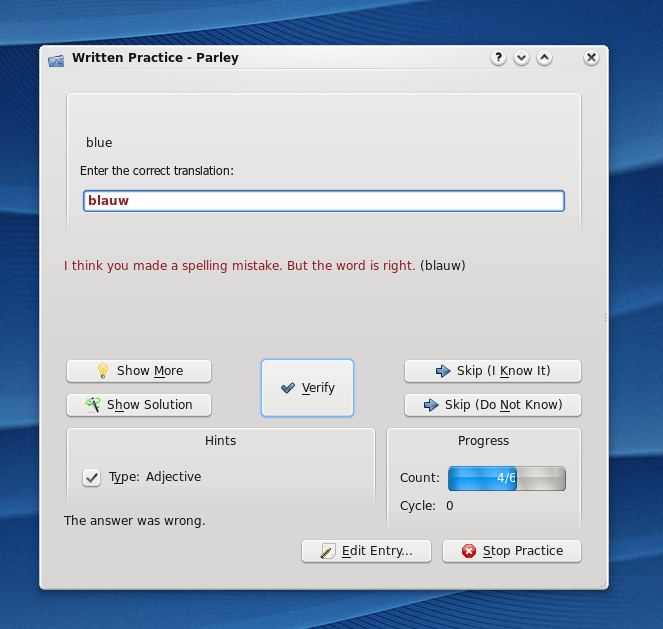Click the Cycle value '0'
The image size is (663, 629).
click(449, 506)
